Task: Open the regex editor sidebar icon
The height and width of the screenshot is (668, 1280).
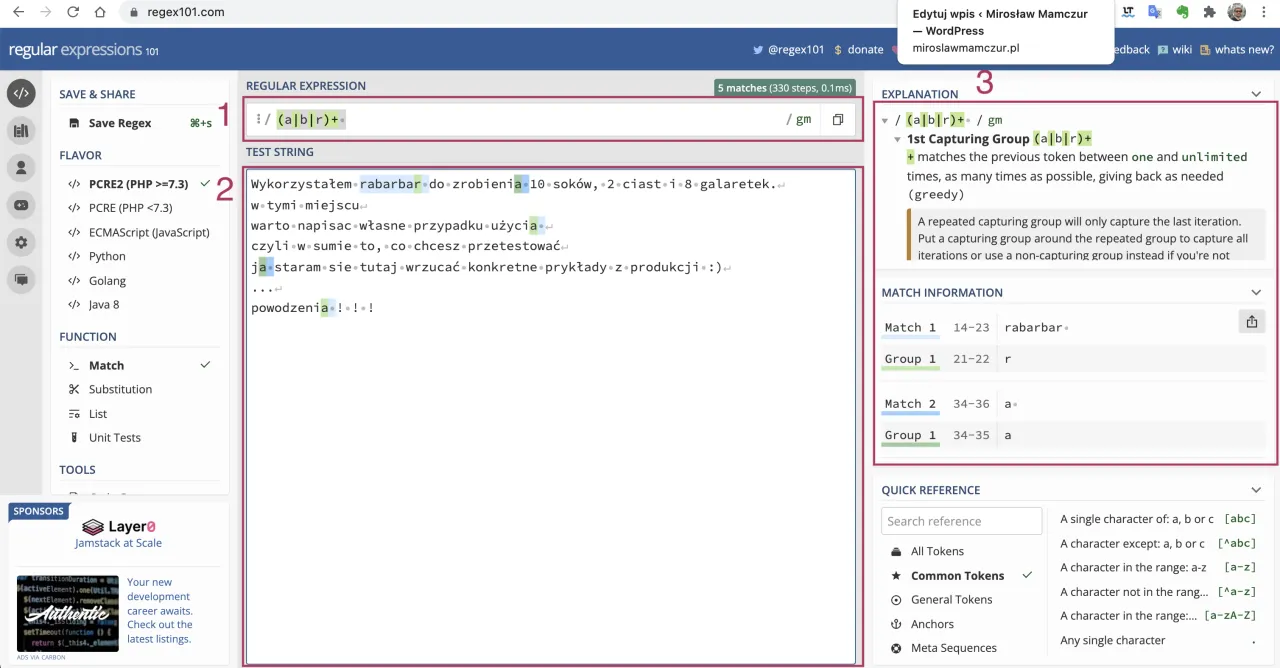Action: pyautogui.click(x=20, y=93)
